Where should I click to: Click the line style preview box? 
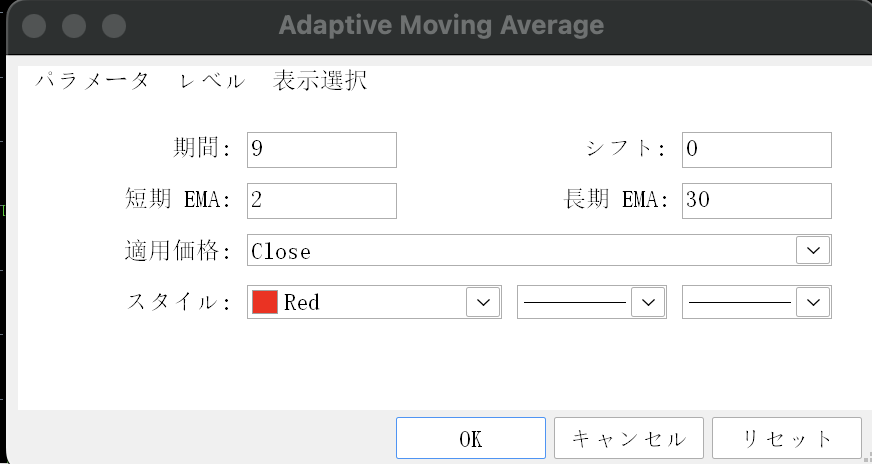(575, 302)
